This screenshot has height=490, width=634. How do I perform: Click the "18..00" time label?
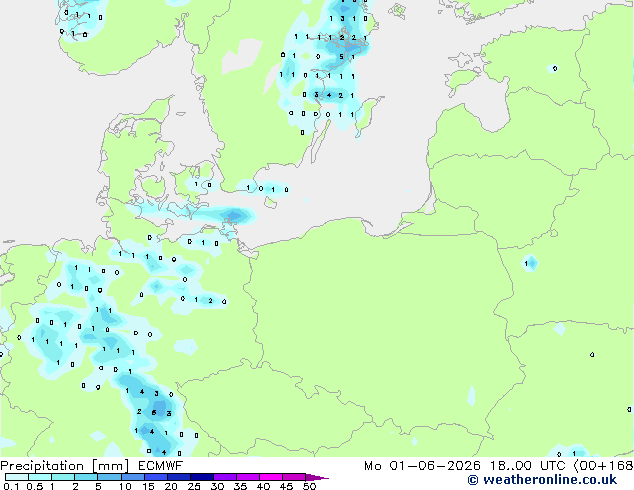click(510, 466)
